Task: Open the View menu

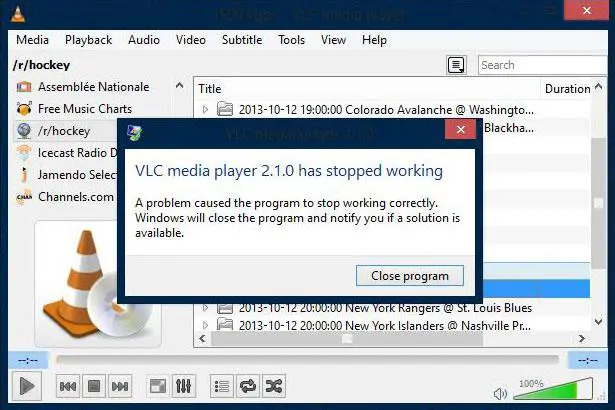Action: coord(333,40)
